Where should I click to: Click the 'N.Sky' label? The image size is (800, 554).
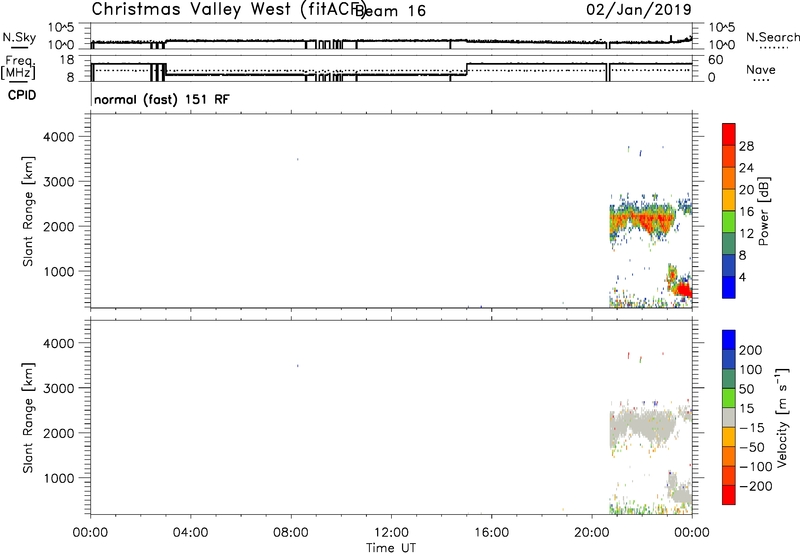pyautogui.click(x=19, y=37)
